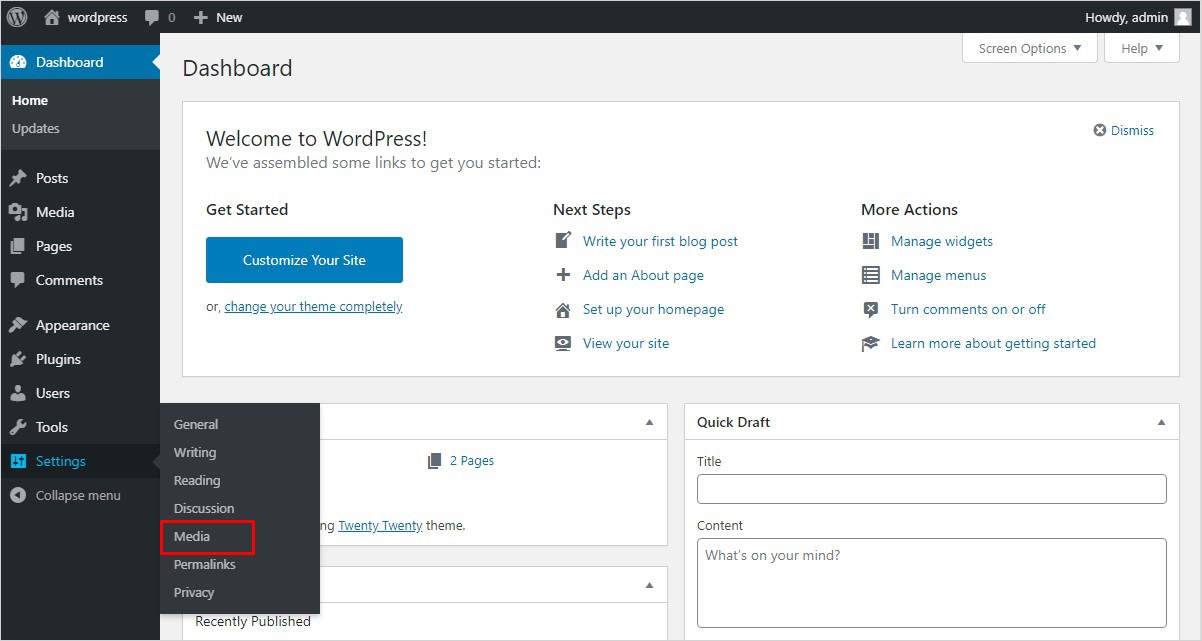Expand the Screen Options dropdown
The image size is (1202, 641).
1029,48
